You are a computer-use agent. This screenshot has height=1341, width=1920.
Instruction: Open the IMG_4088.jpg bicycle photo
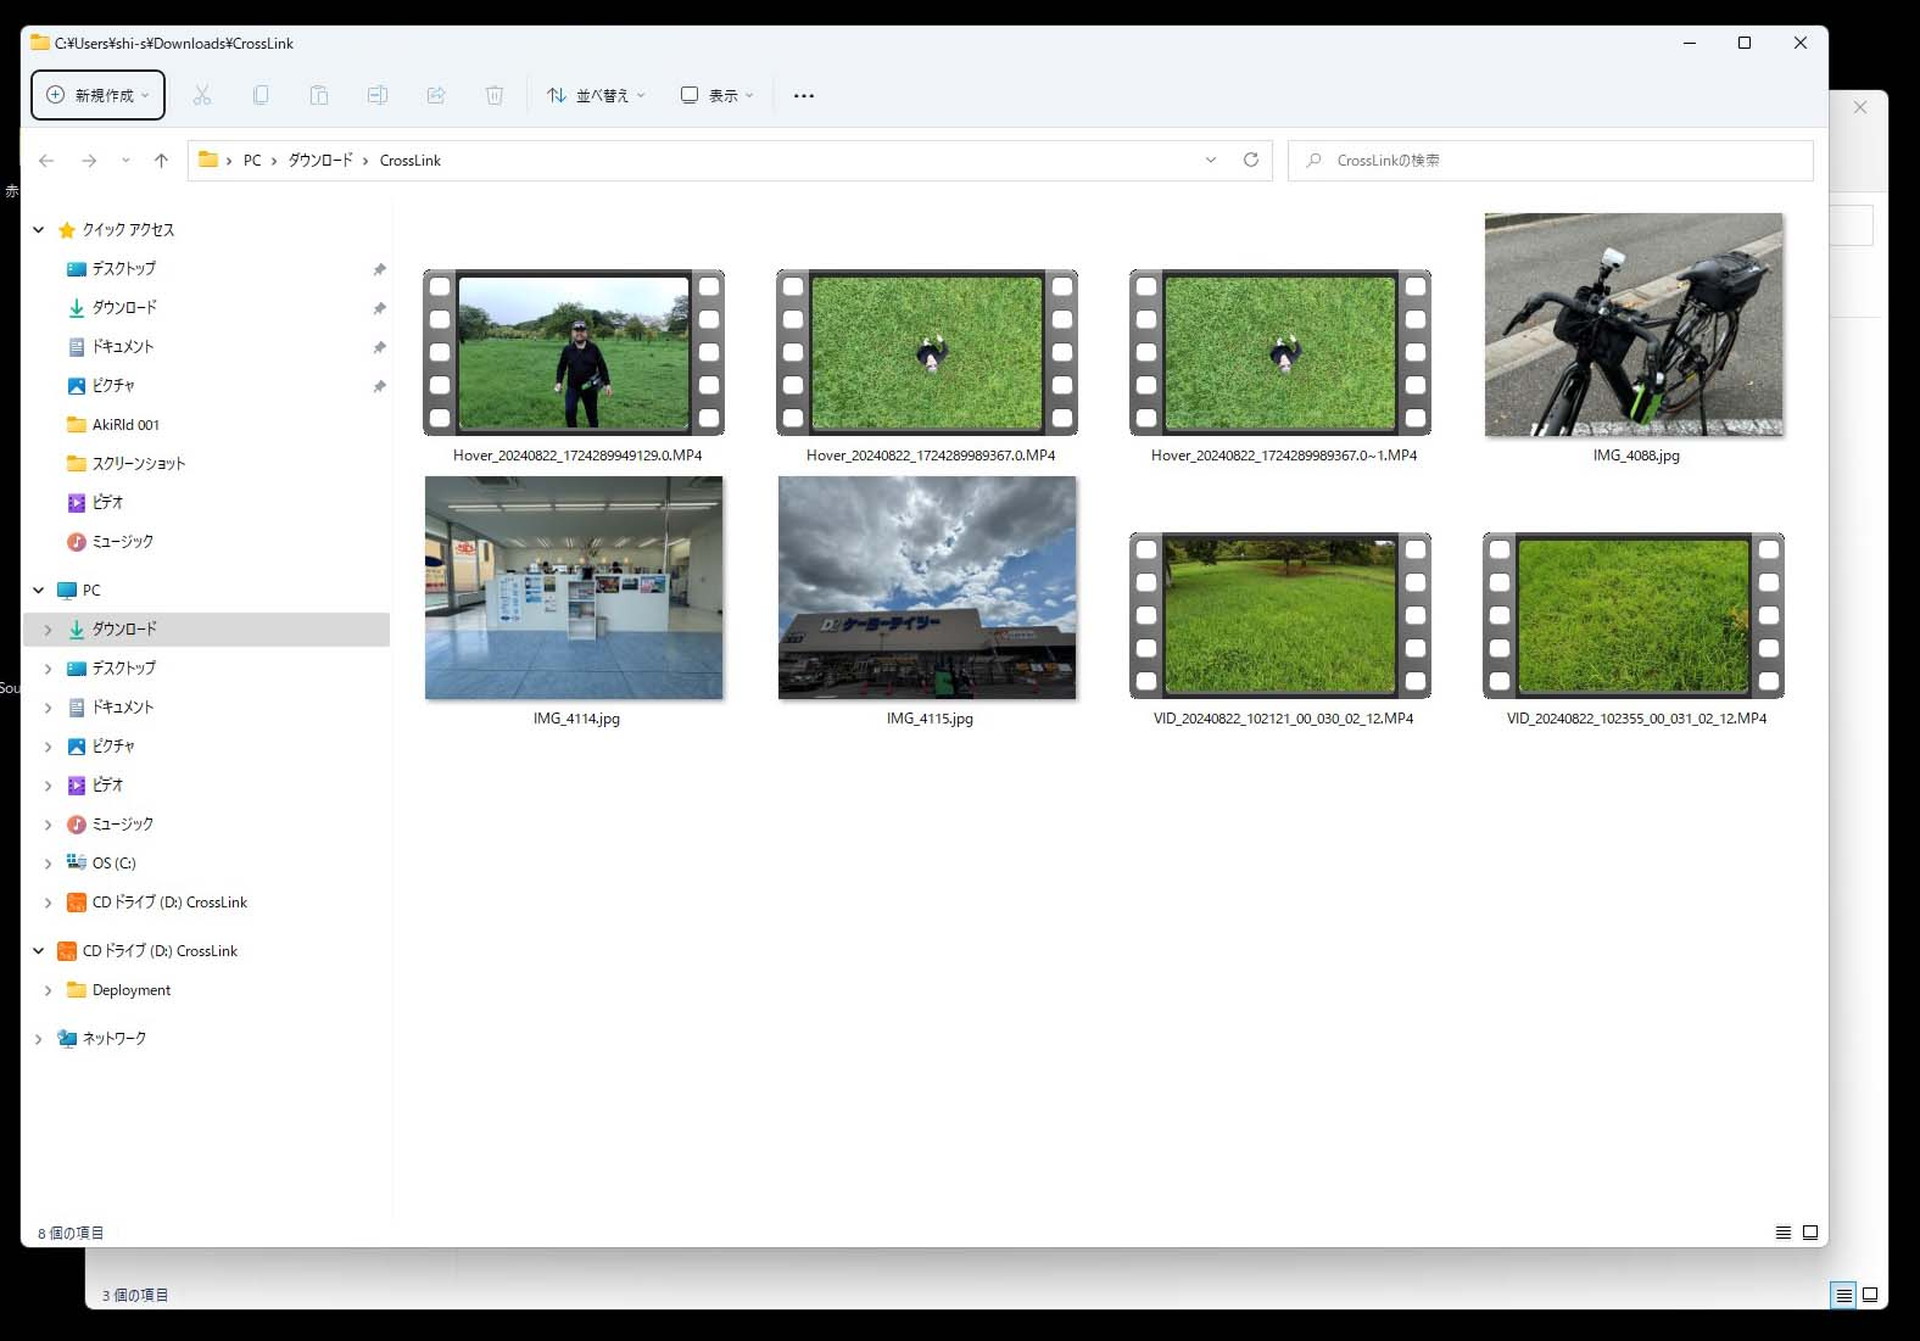coord(1633,324)
